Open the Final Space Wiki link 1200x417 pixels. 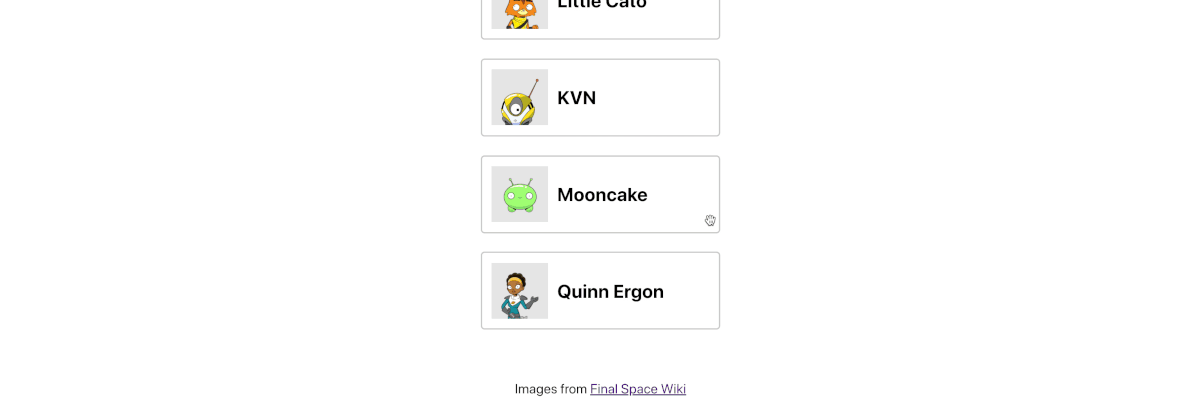point(638,389)
